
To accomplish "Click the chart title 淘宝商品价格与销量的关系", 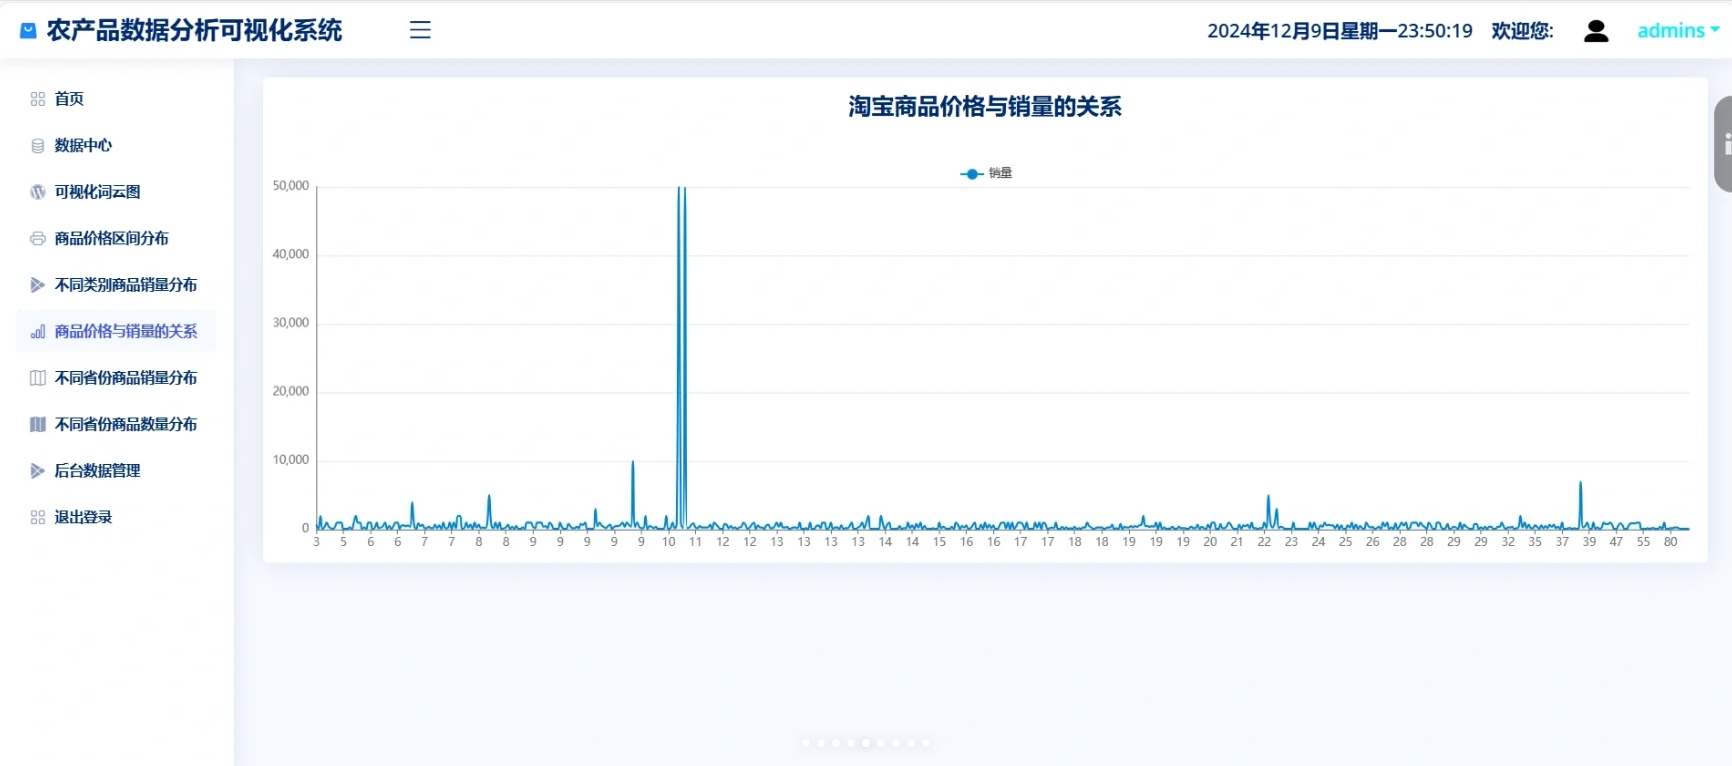I will point(985,107).
